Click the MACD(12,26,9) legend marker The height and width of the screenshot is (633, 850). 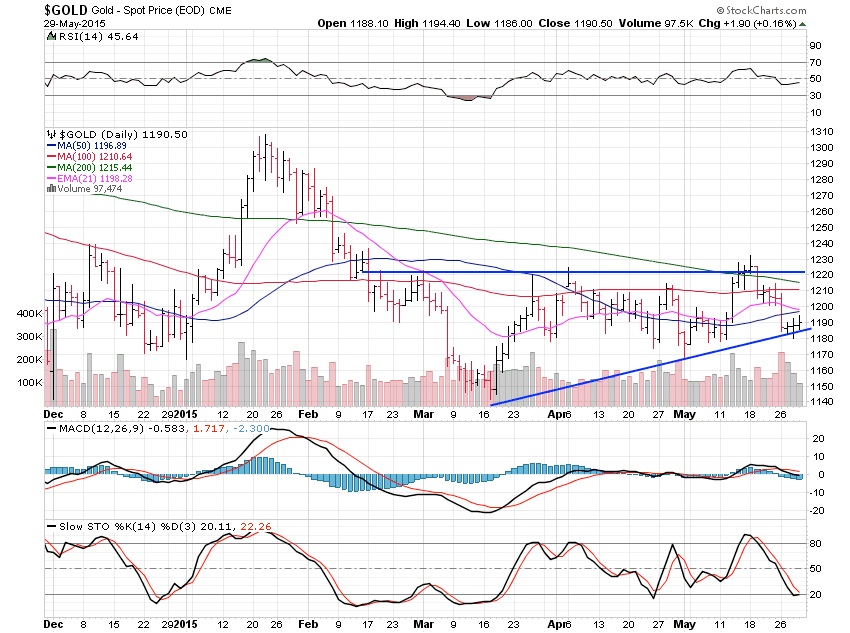(x=52, y=428)
